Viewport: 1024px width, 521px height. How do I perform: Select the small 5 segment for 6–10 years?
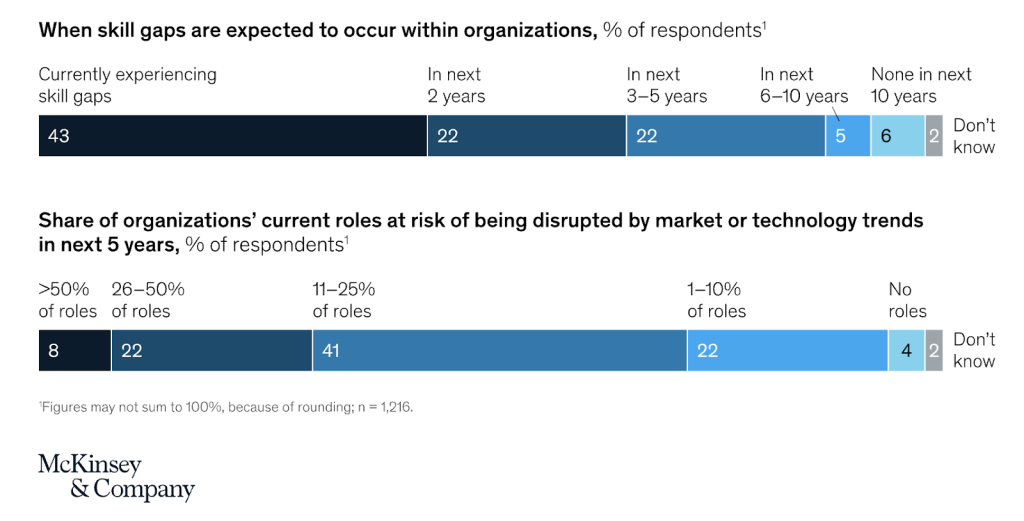click(x=847, y=136)
